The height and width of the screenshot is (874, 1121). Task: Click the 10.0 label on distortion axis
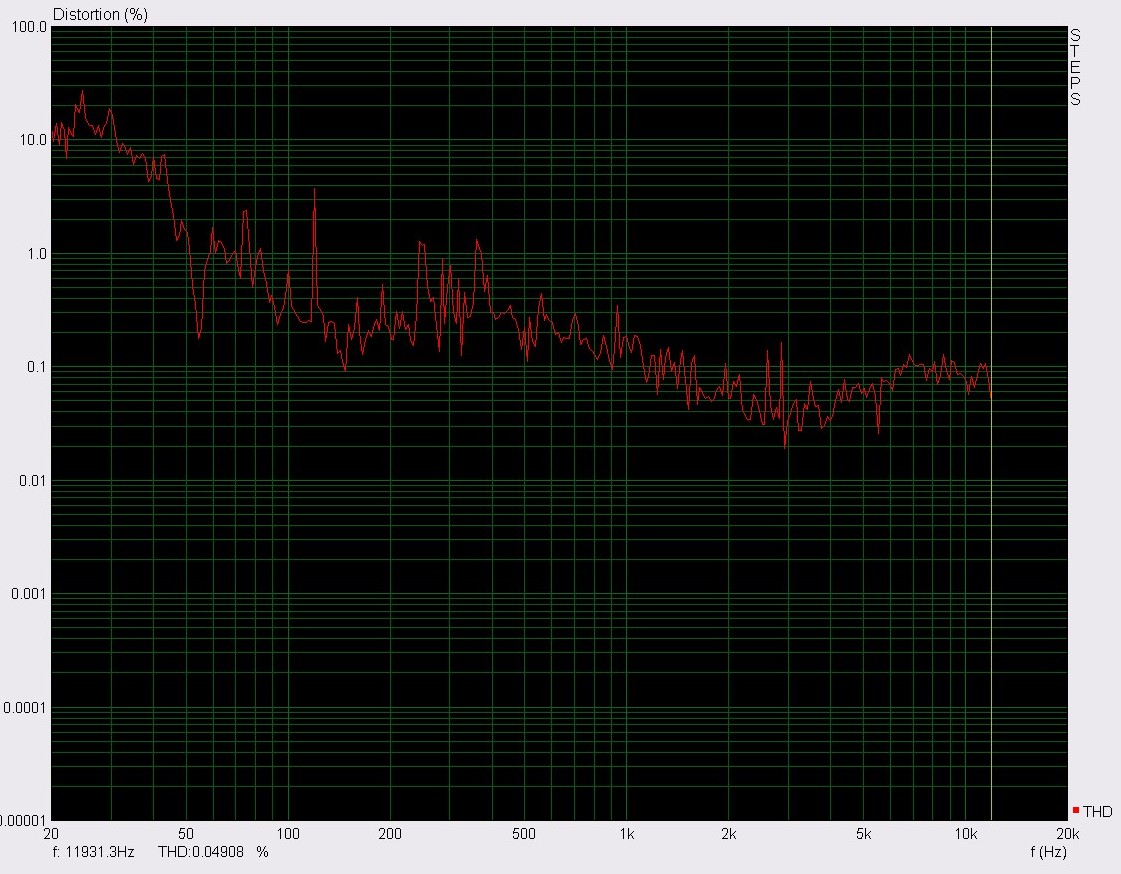33,140
